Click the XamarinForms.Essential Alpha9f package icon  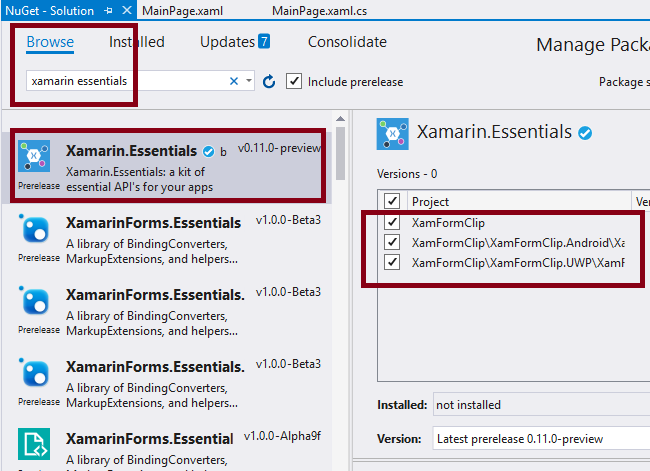(34, 444)
